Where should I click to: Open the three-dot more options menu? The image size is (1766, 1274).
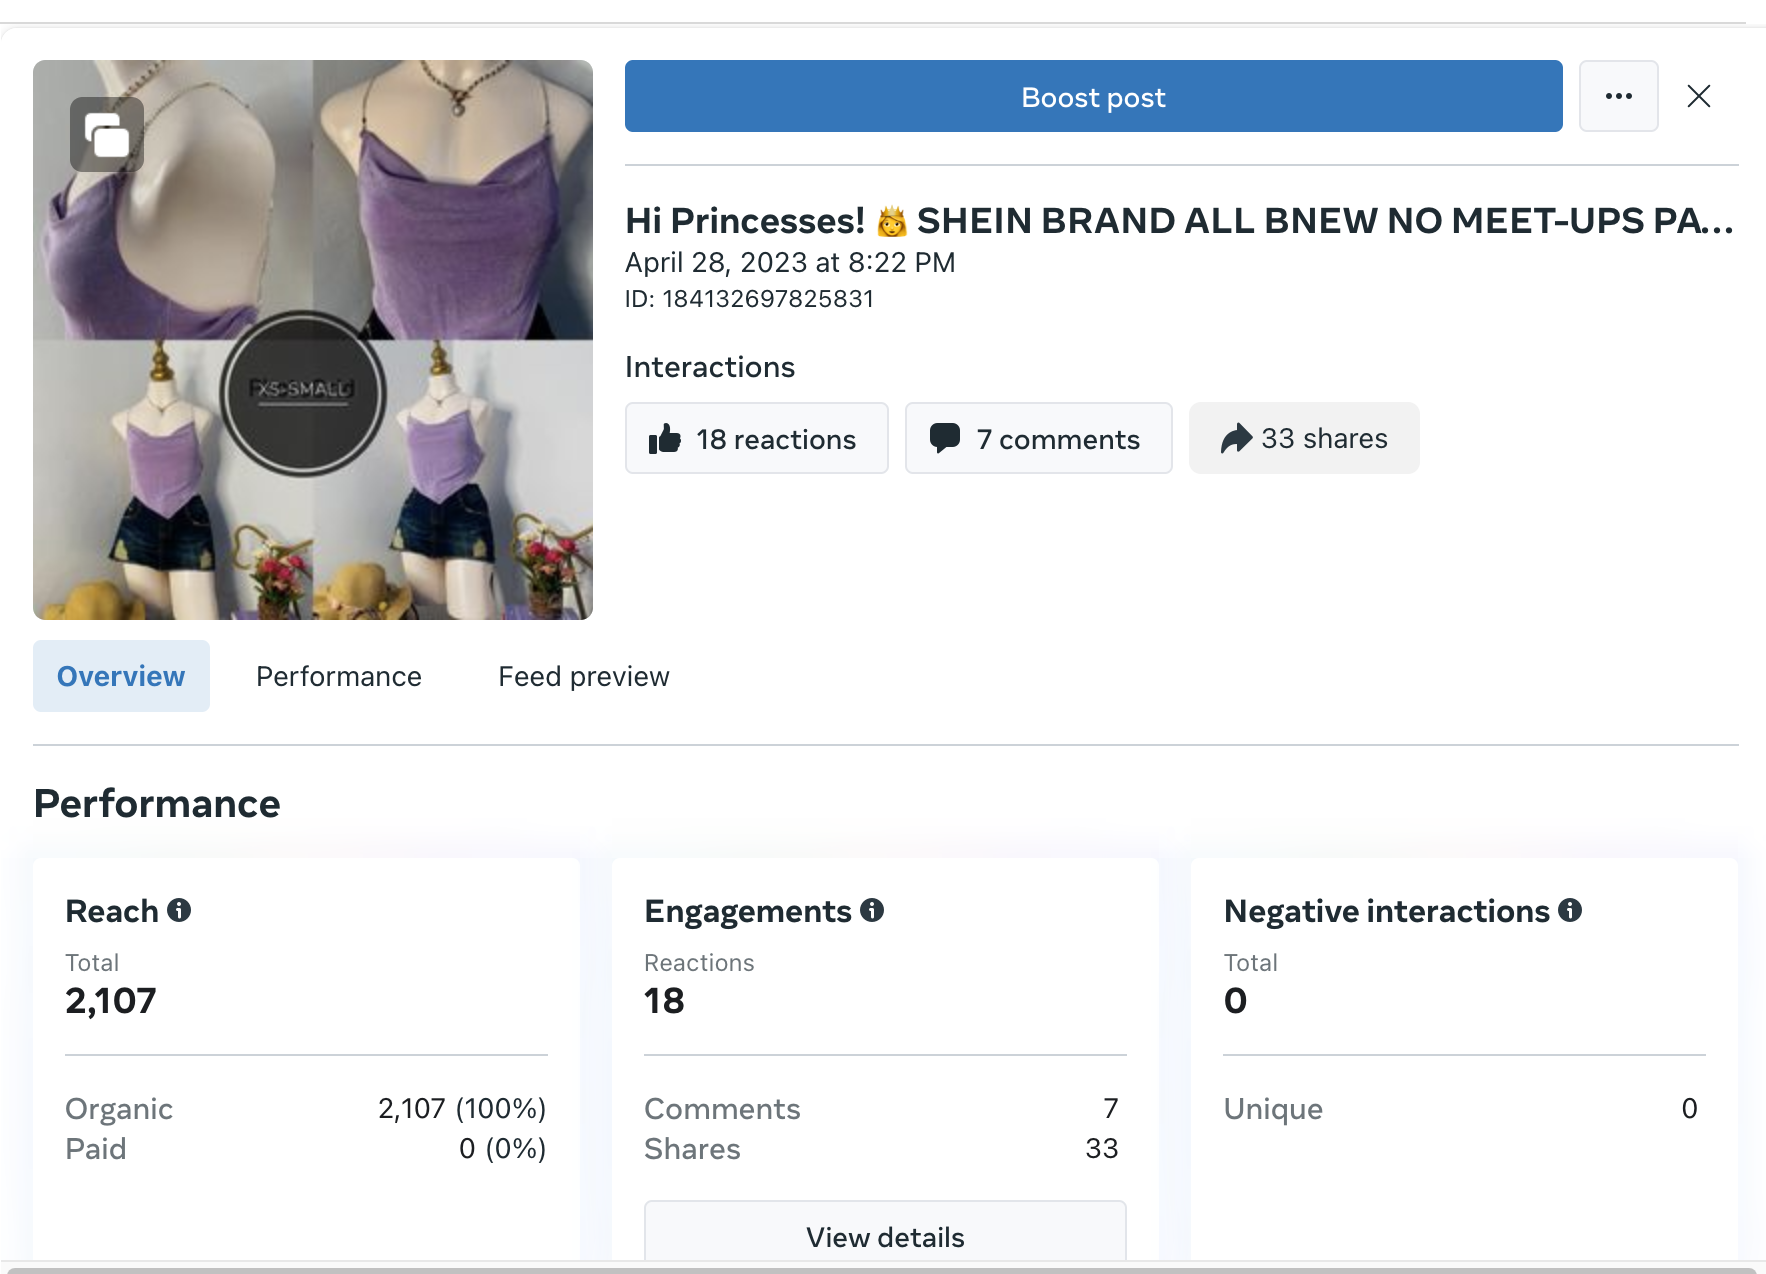[x=1618, y=96]
